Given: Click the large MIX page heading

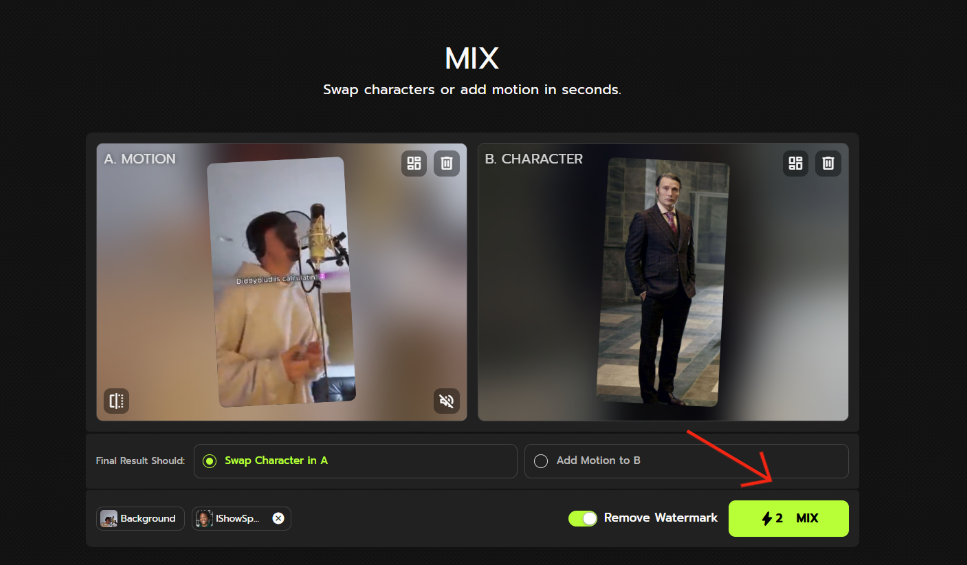Looking at the screenshot, I should click(x=472, y=59).
